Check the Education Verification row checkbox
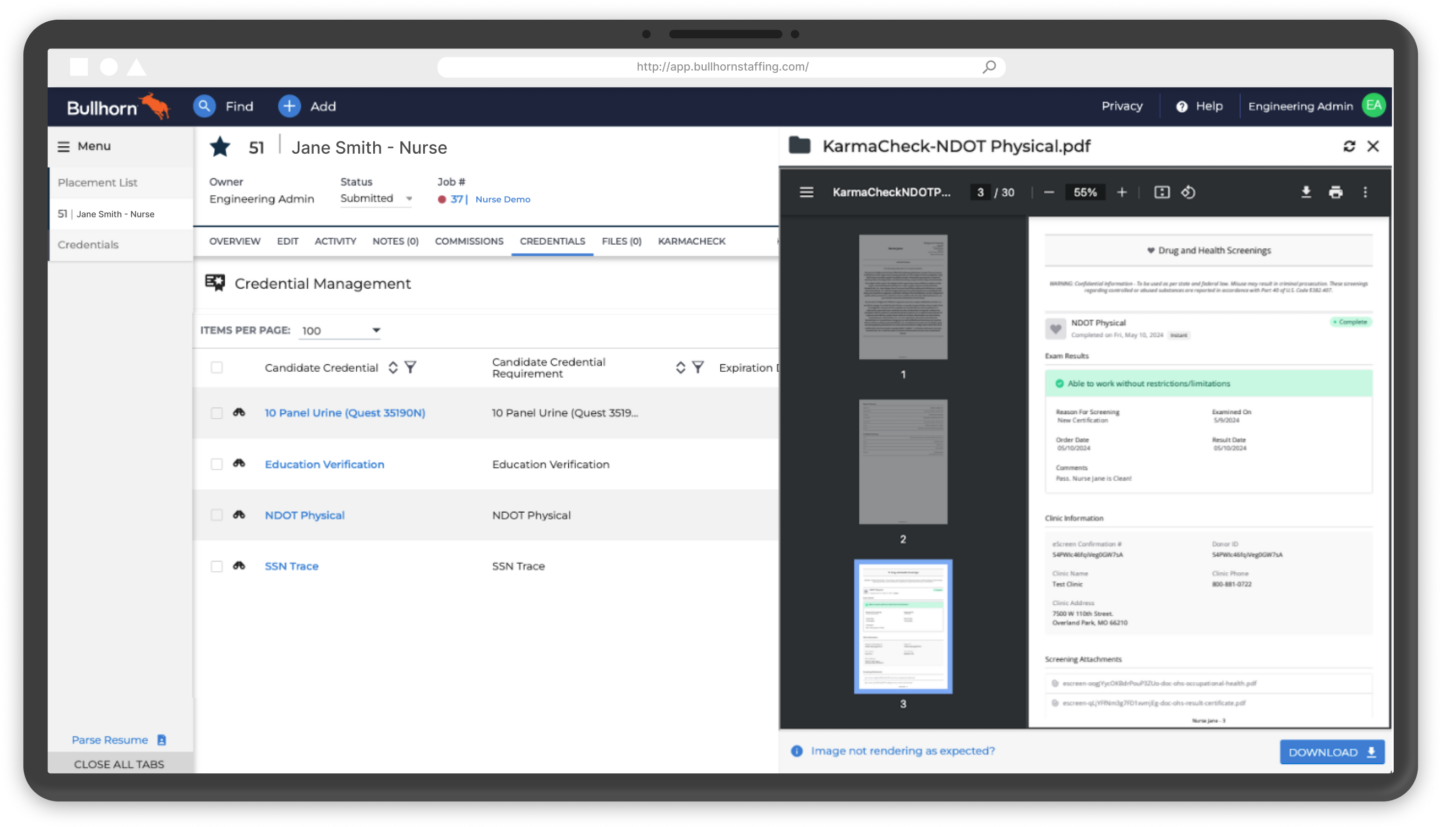Viewport: 1440px width, 827px height. pos(217,463)
